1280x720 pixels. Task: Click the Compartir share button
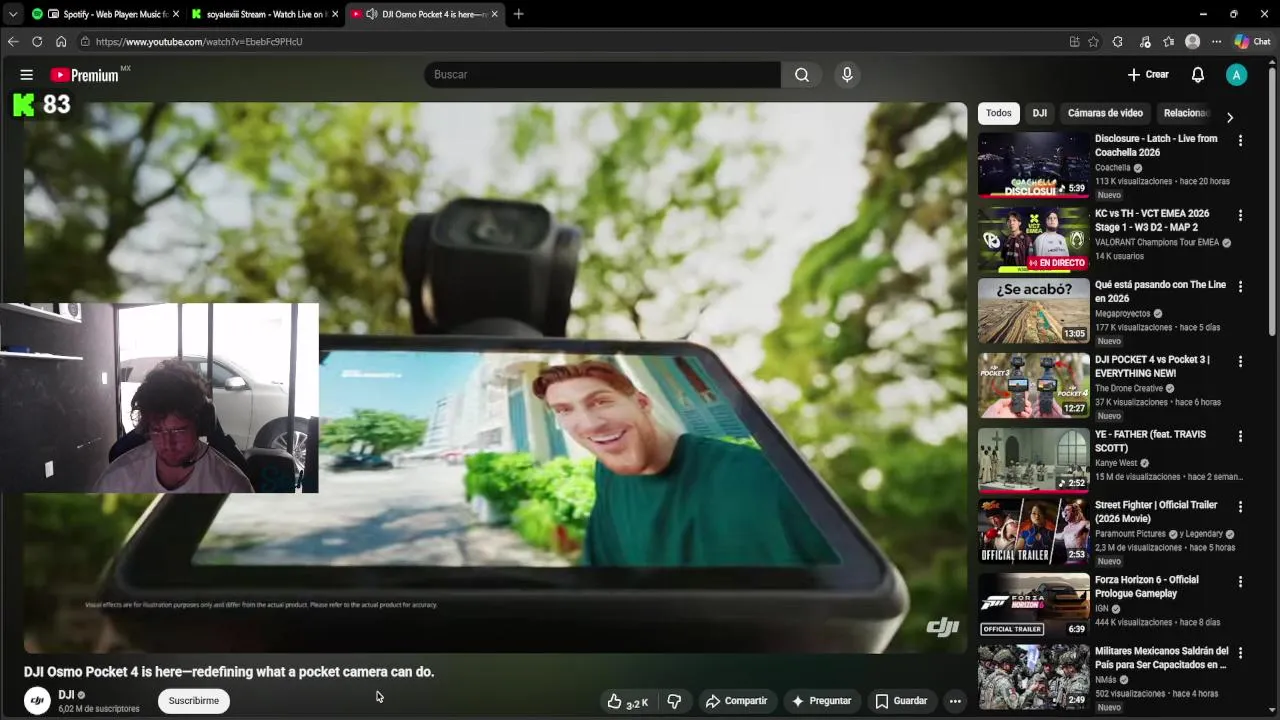pos(736,701)
